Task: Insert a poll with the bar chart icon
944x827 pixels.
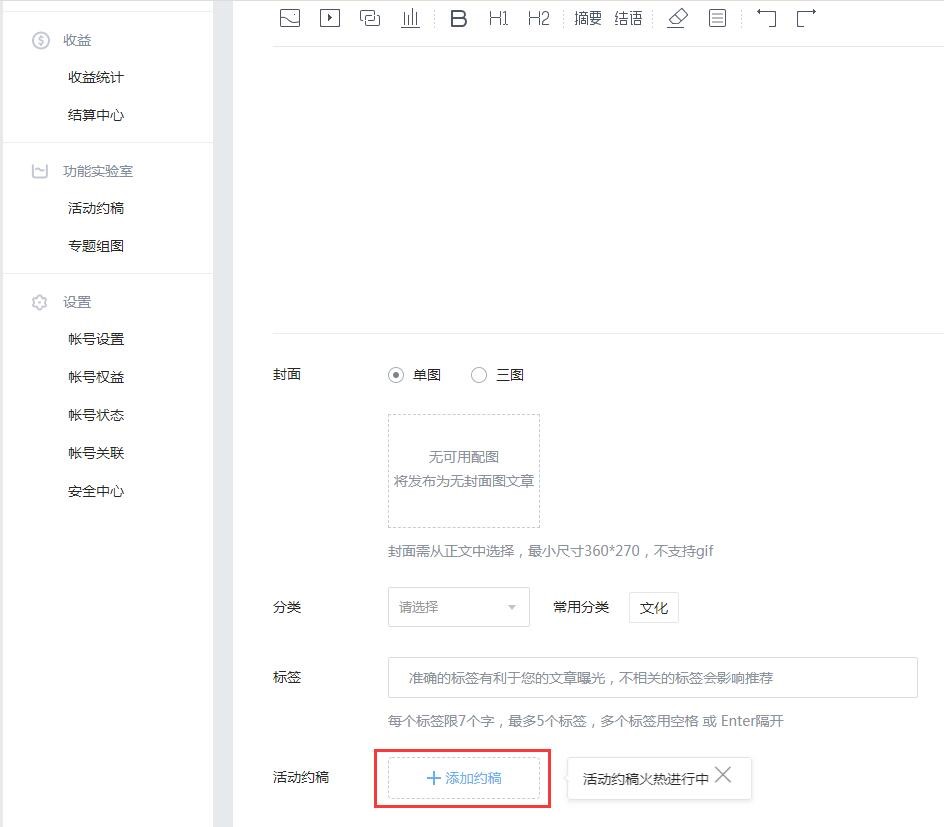Action: point(410,18)
